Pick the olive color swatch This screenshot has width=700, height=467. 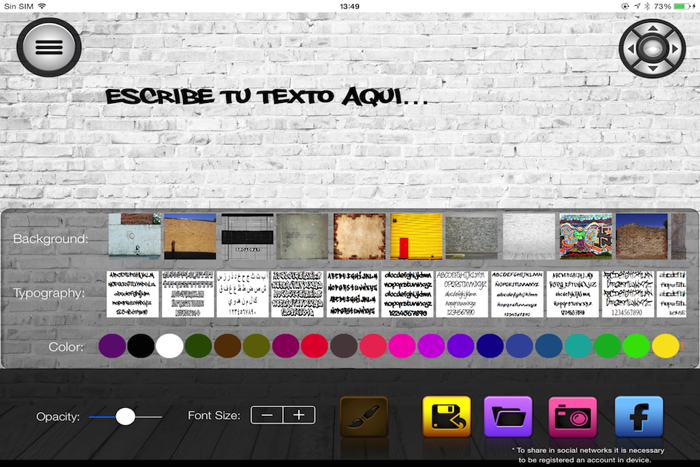tap(256, 346)
